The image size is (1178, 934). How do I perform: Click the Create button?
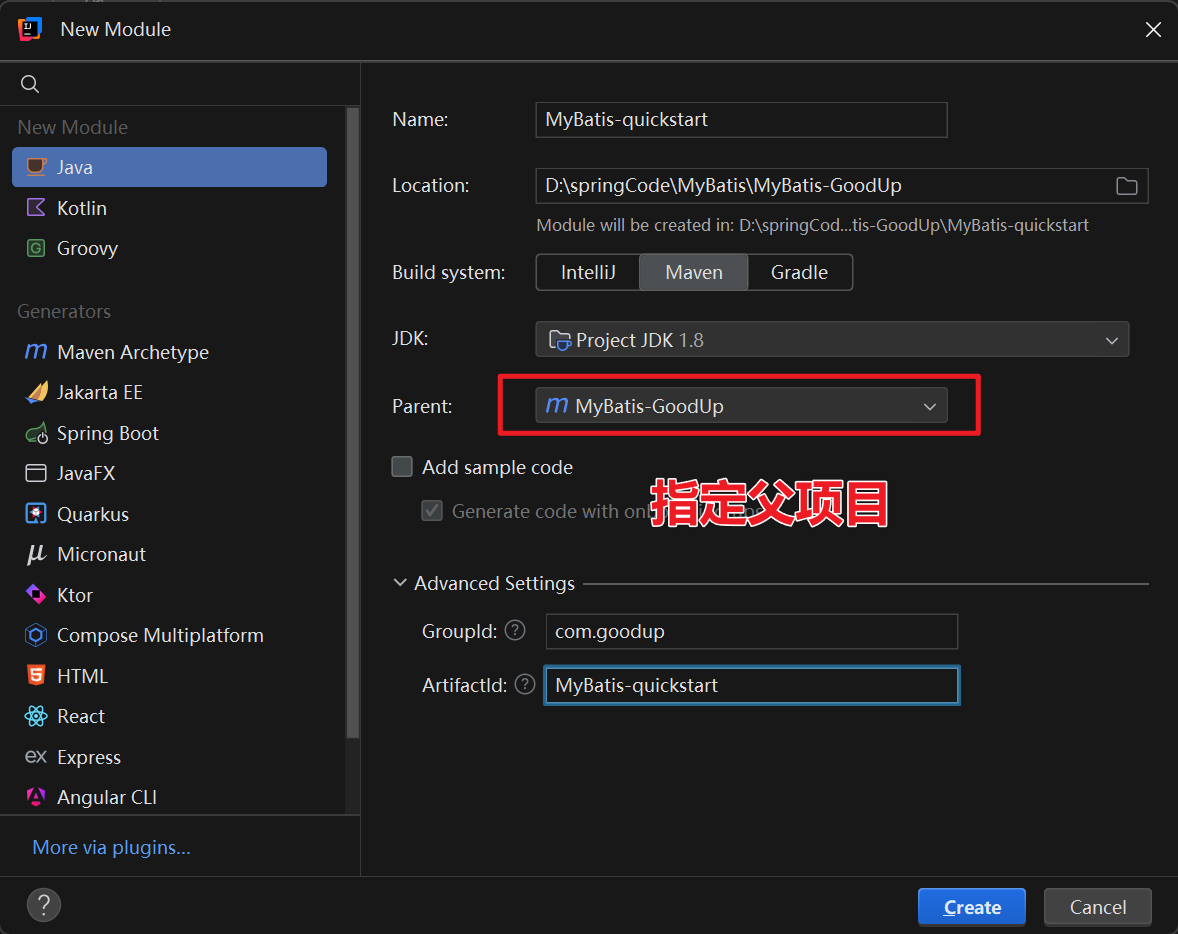click(971, 907)
